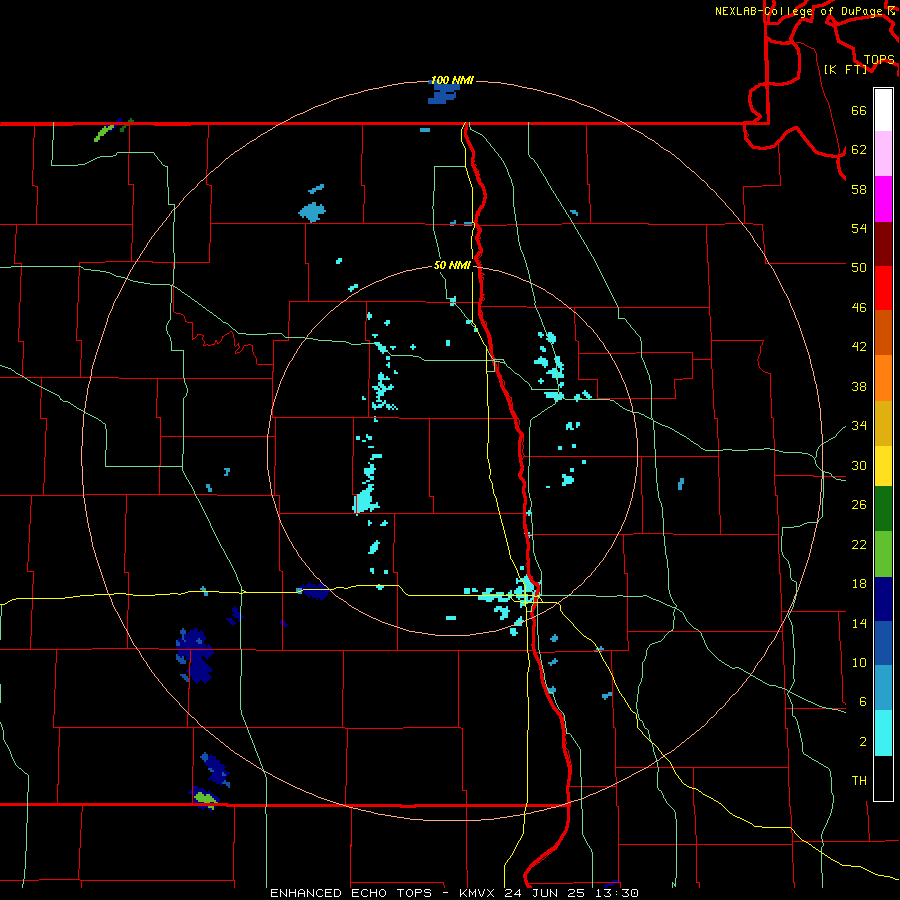This screenshot has height=900, width=900.
Task: Click the lime green echo streak near the top border
Action: (105, 133)
